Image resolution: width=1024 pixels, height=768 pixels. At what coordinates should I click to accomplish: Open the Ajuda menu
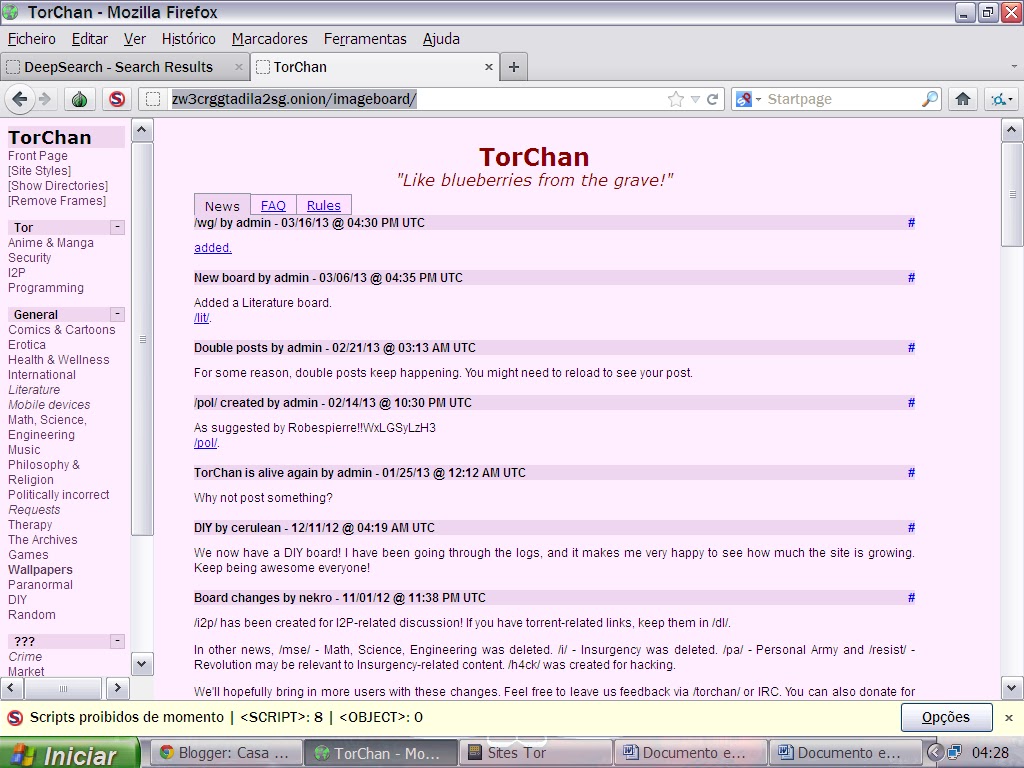pos(441,39)
